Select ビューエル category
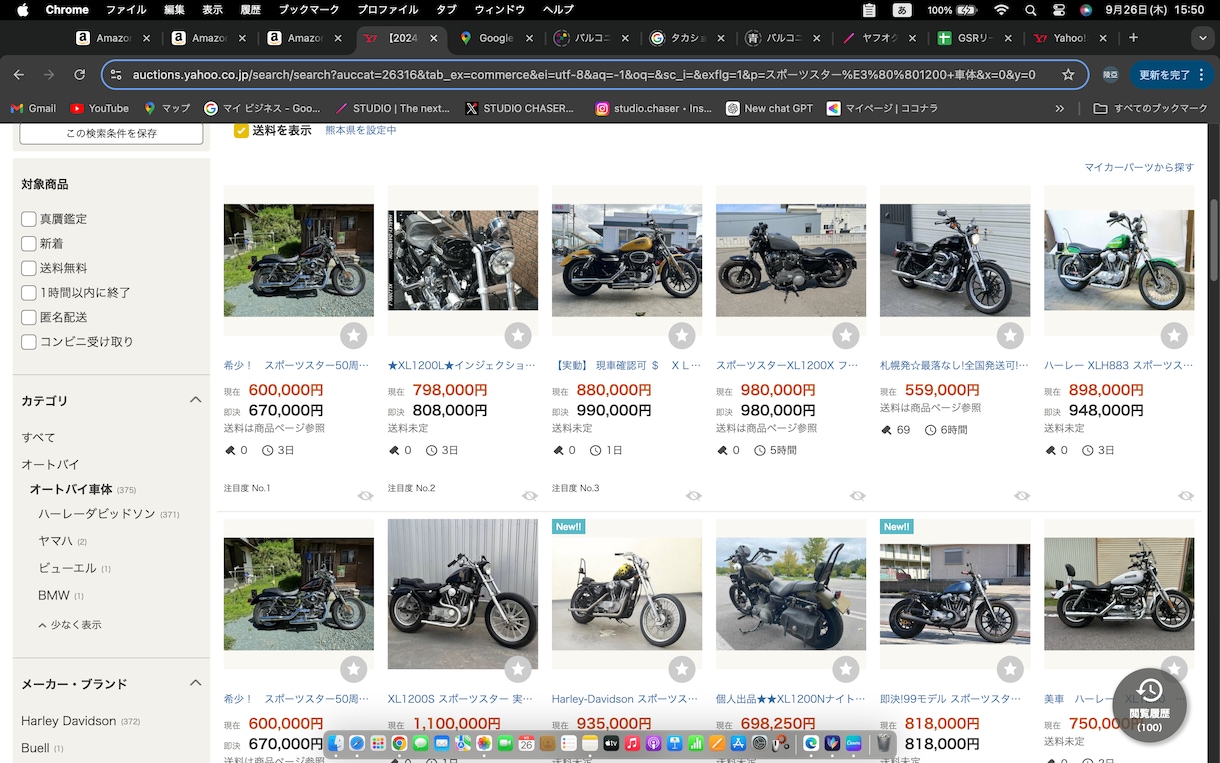This screenshot has width=1220, height=763. pos(67,567)
